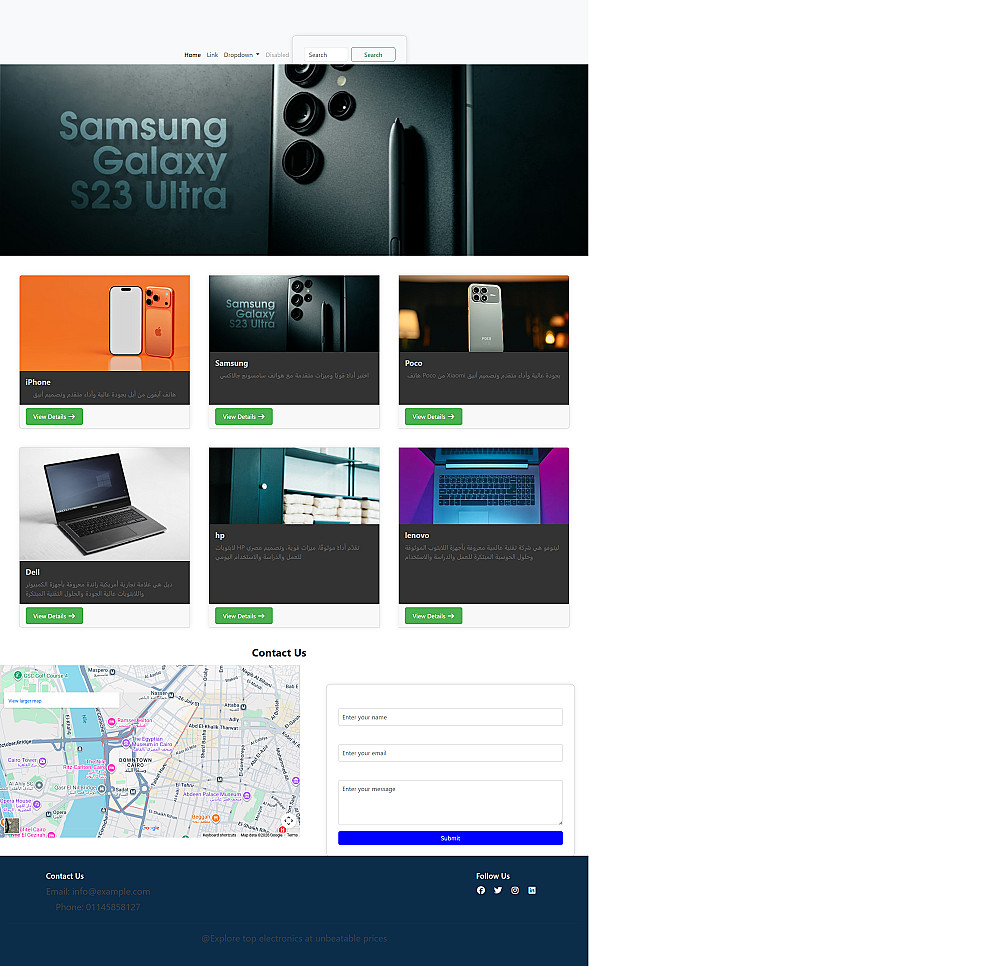Viewport: 1000px width, 966px height.
Task: Click the 'Follow Us' footer heading
Action: click(x=492, y=876)
